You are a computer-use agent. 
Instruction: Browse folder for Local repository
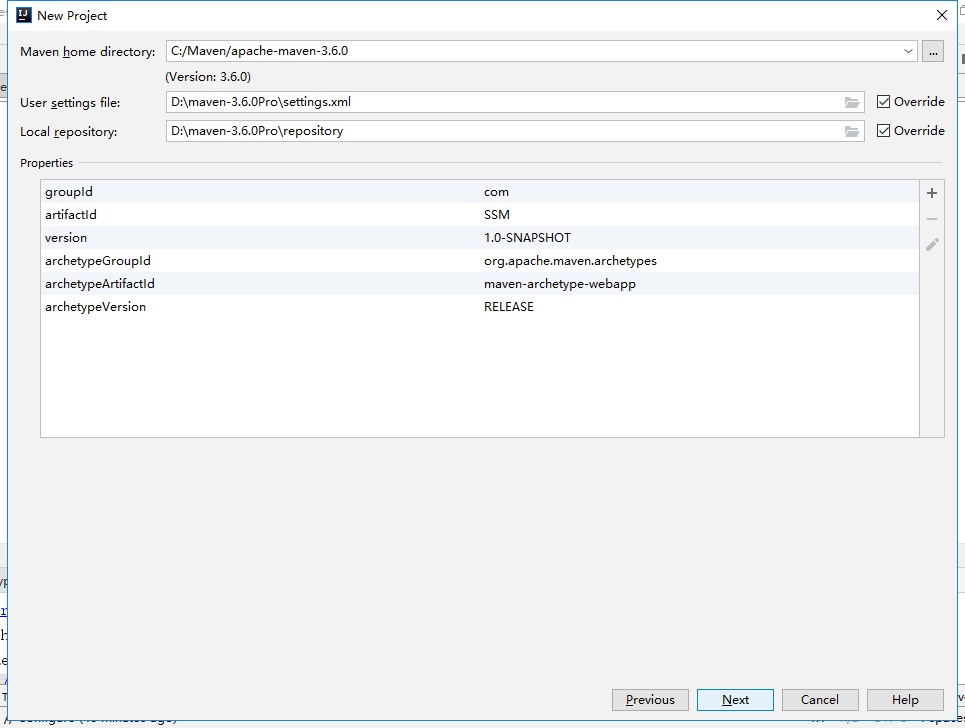852,131
